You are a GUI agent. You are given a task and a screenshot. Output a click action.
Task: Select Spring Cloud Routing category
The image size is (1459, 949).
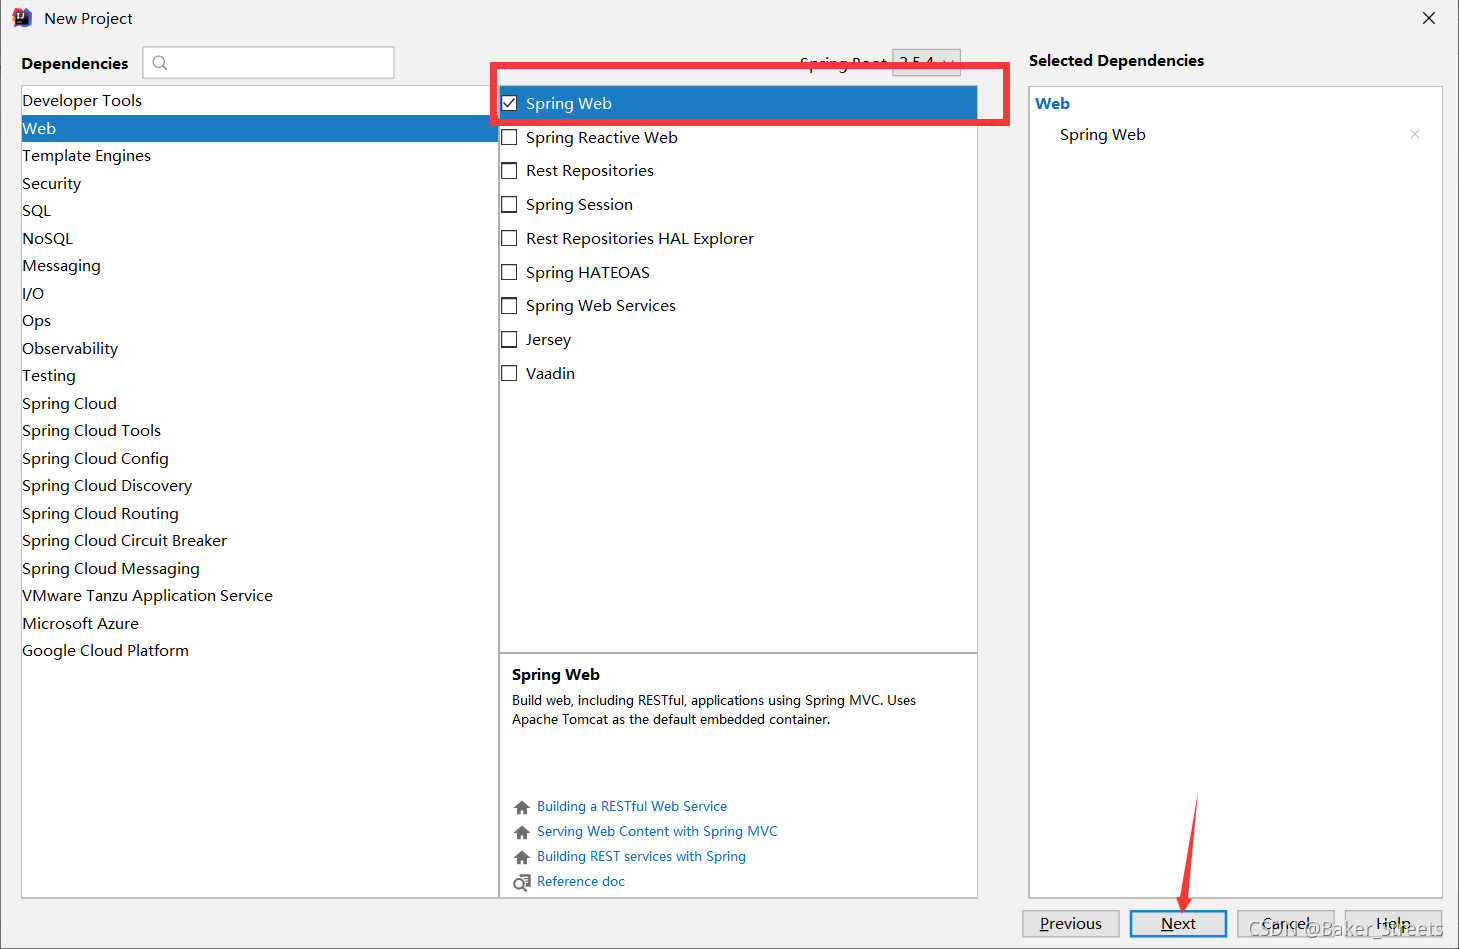[x=260, y=513]
